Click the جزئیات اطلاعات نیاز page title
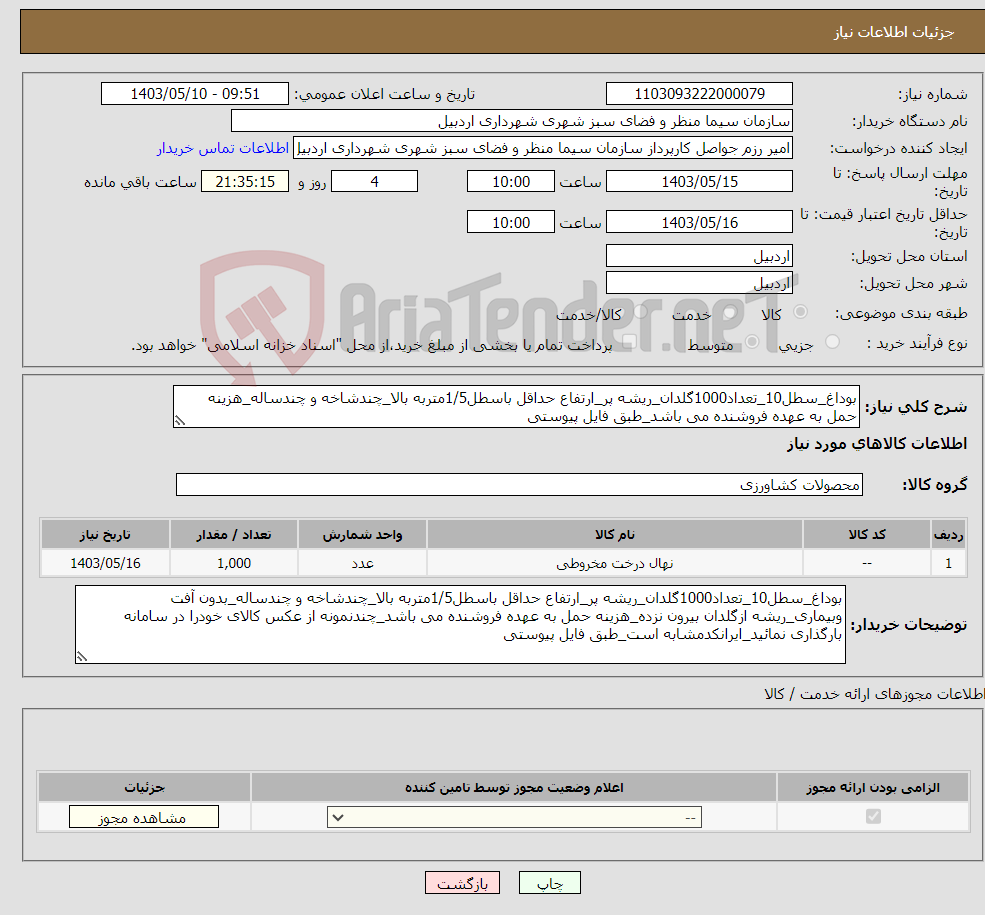This screenshot has height=915, width=985. [x=894, y=32]
